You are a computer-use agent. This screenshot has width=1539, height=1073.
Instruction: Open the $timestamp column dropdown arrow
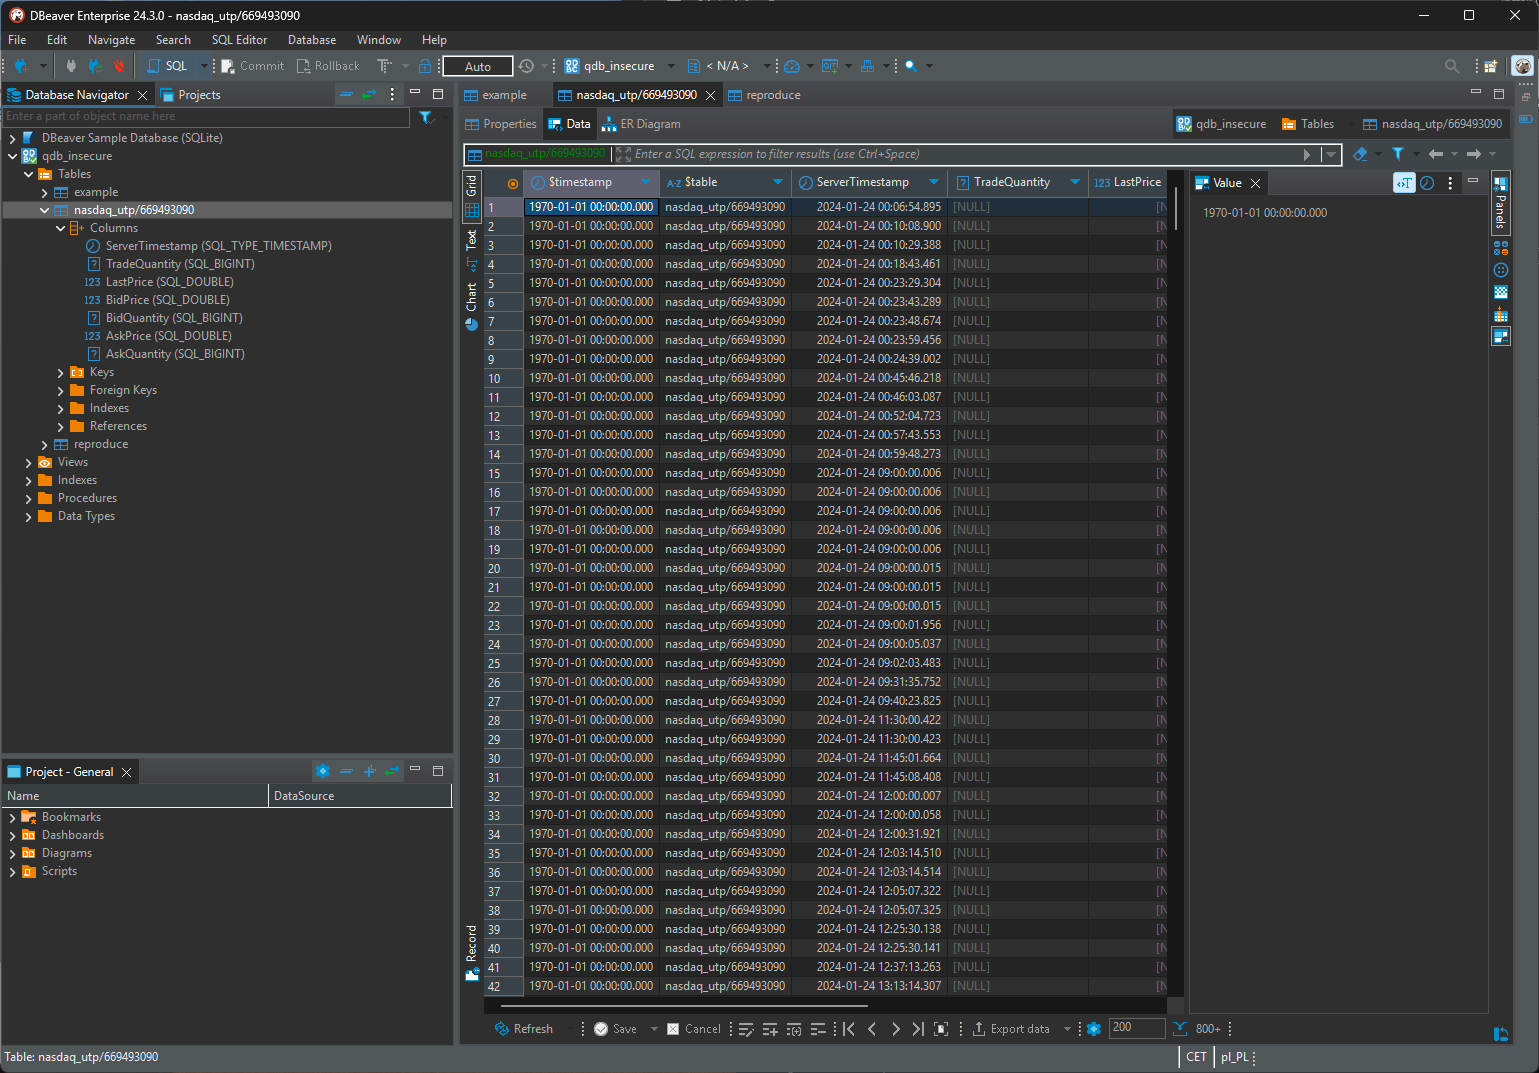pyautogui.click(x=646, y=182)
